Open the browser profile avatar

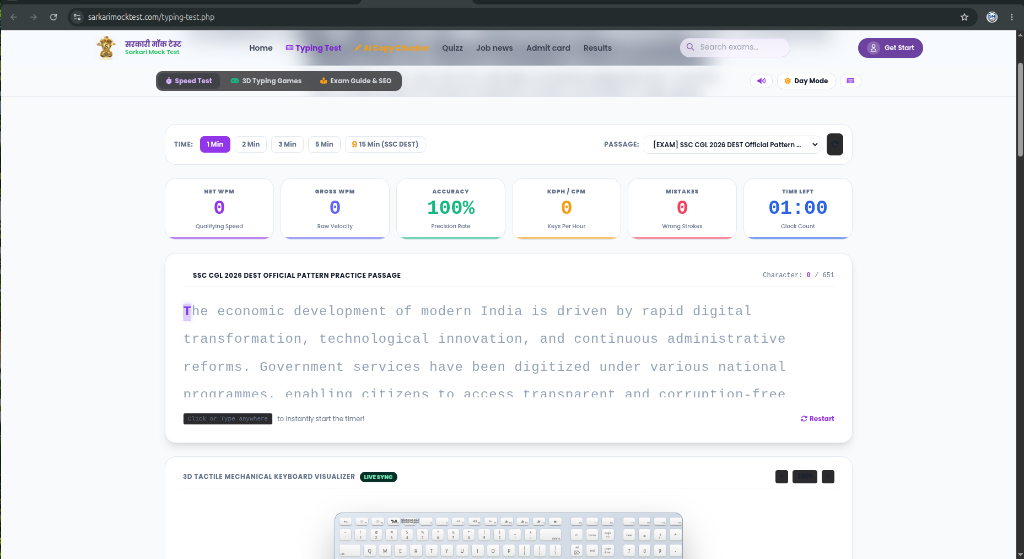click(992, 17)
